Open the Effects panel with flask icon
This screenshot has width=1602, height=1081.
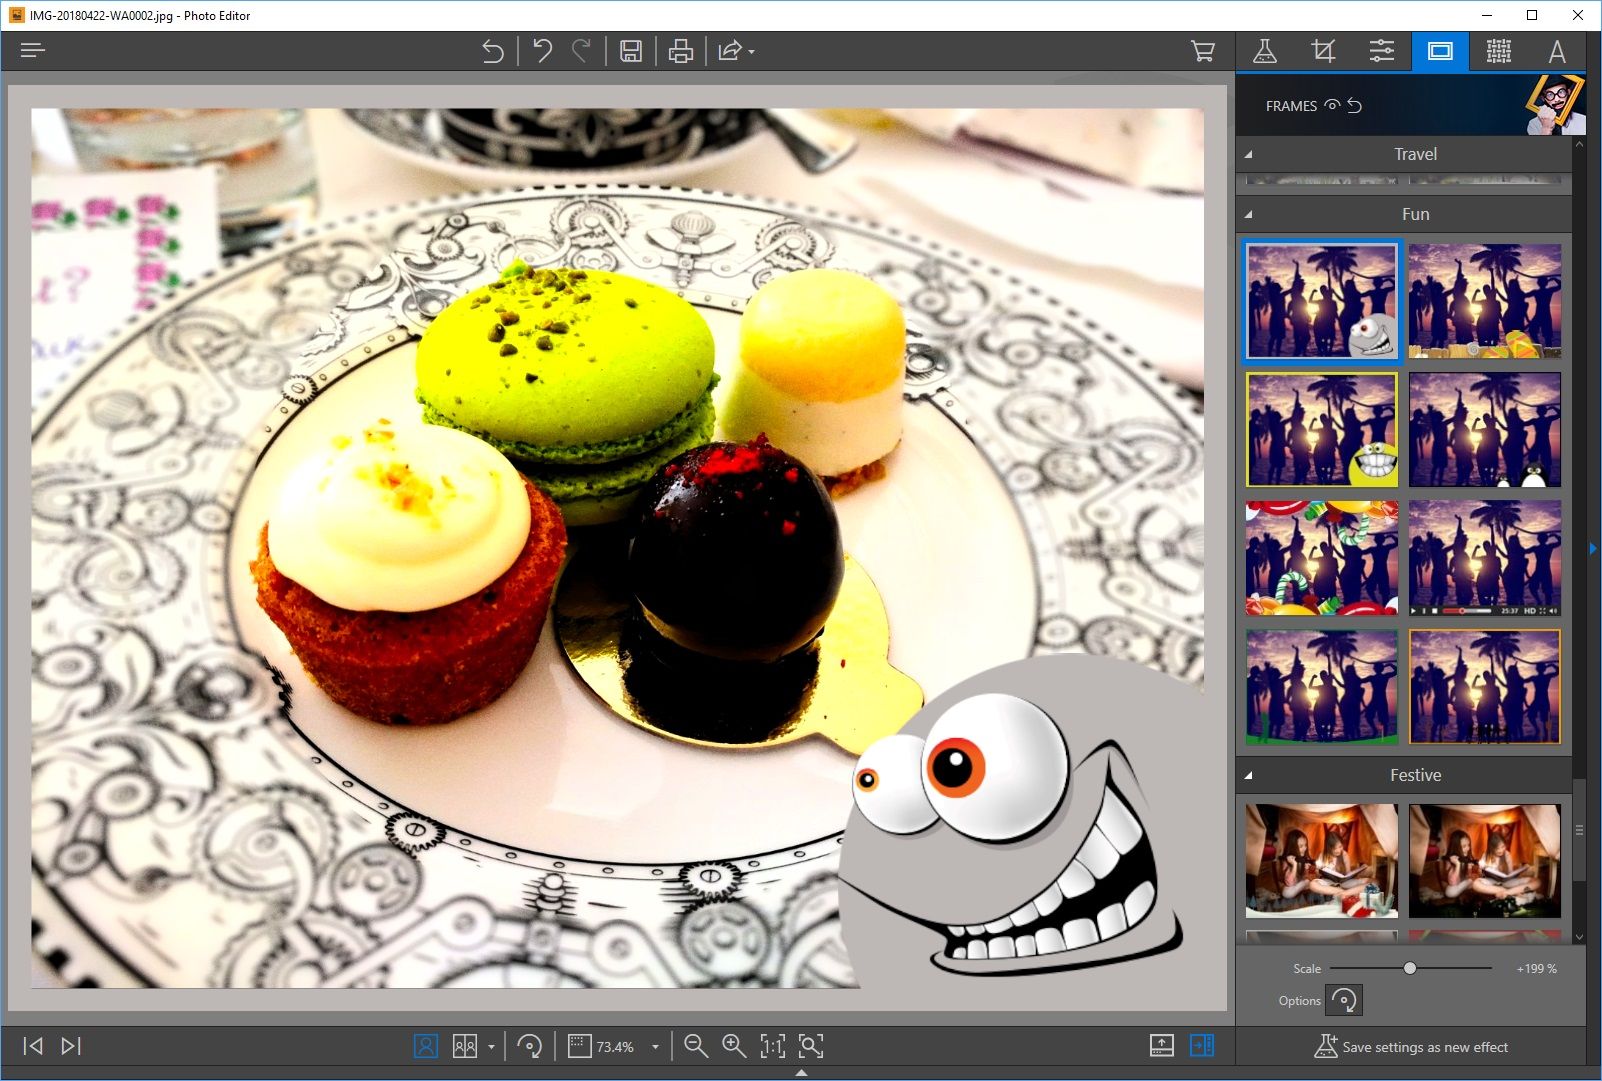(x=1266, y=50)
